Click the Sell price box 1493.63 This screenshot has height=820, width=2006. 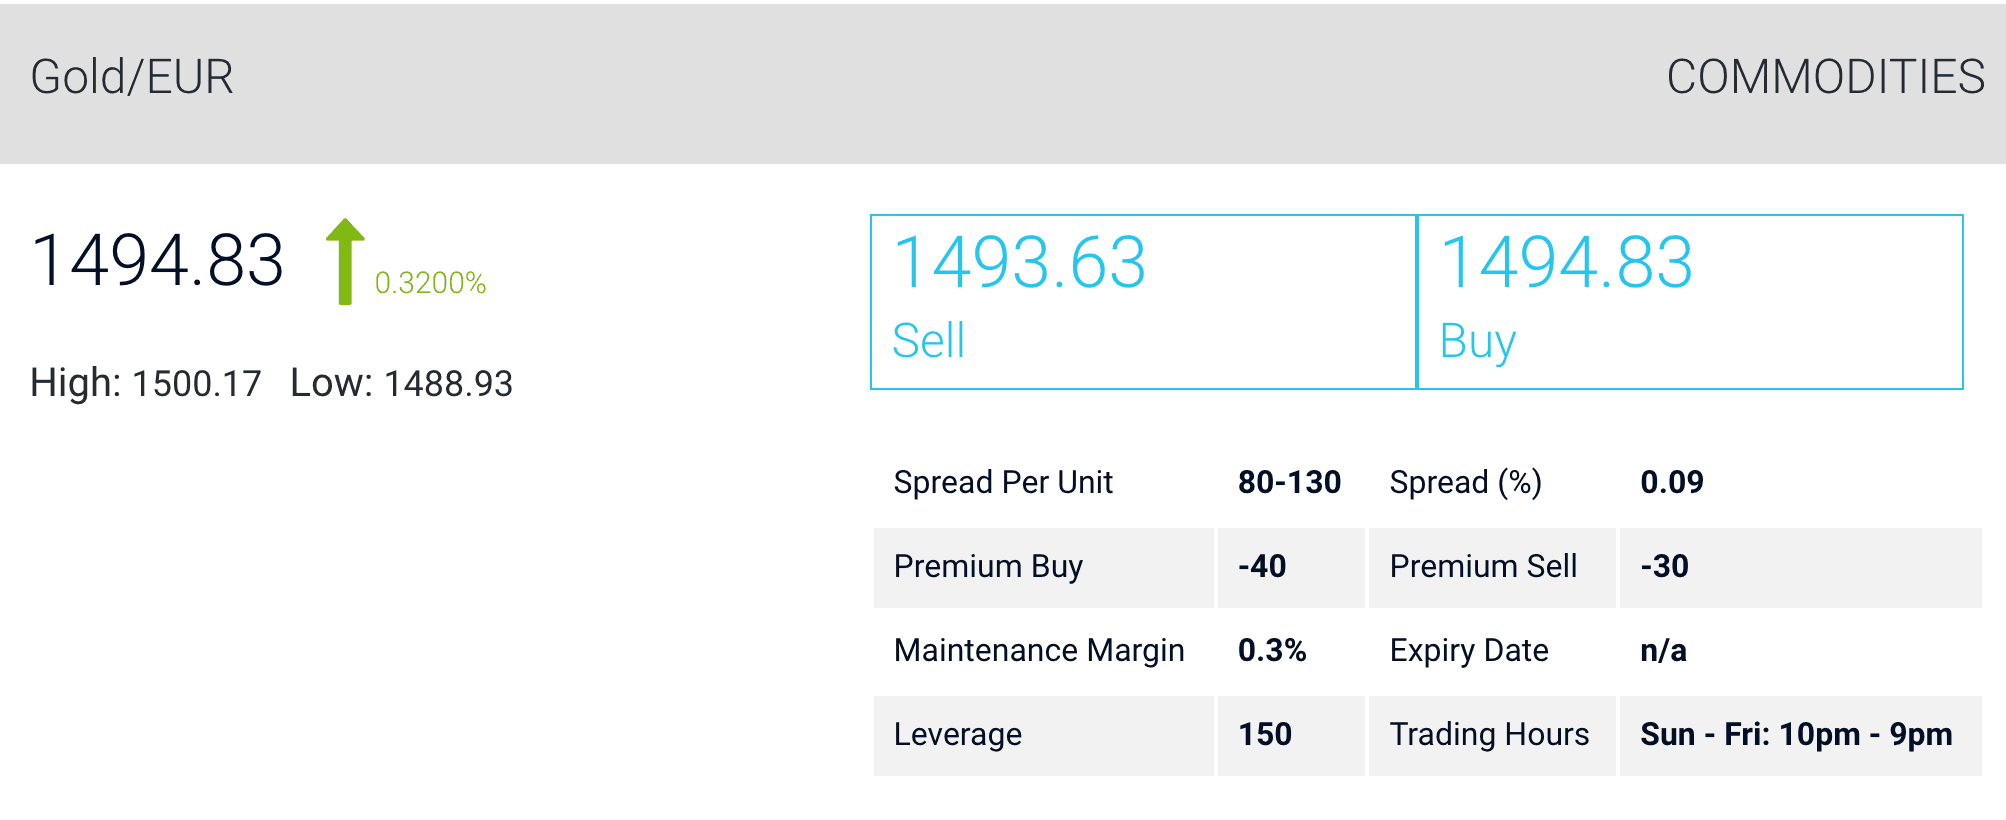(1143, 301)
